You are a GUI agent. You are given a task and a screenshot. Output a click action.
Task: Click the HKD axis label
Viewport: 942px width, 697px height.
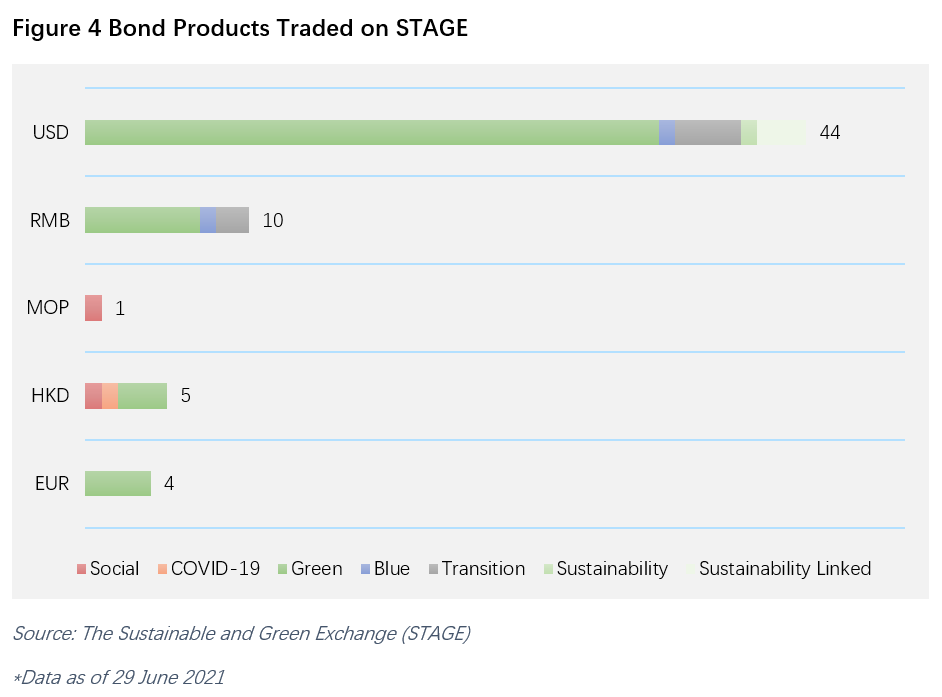pos(50,396)
